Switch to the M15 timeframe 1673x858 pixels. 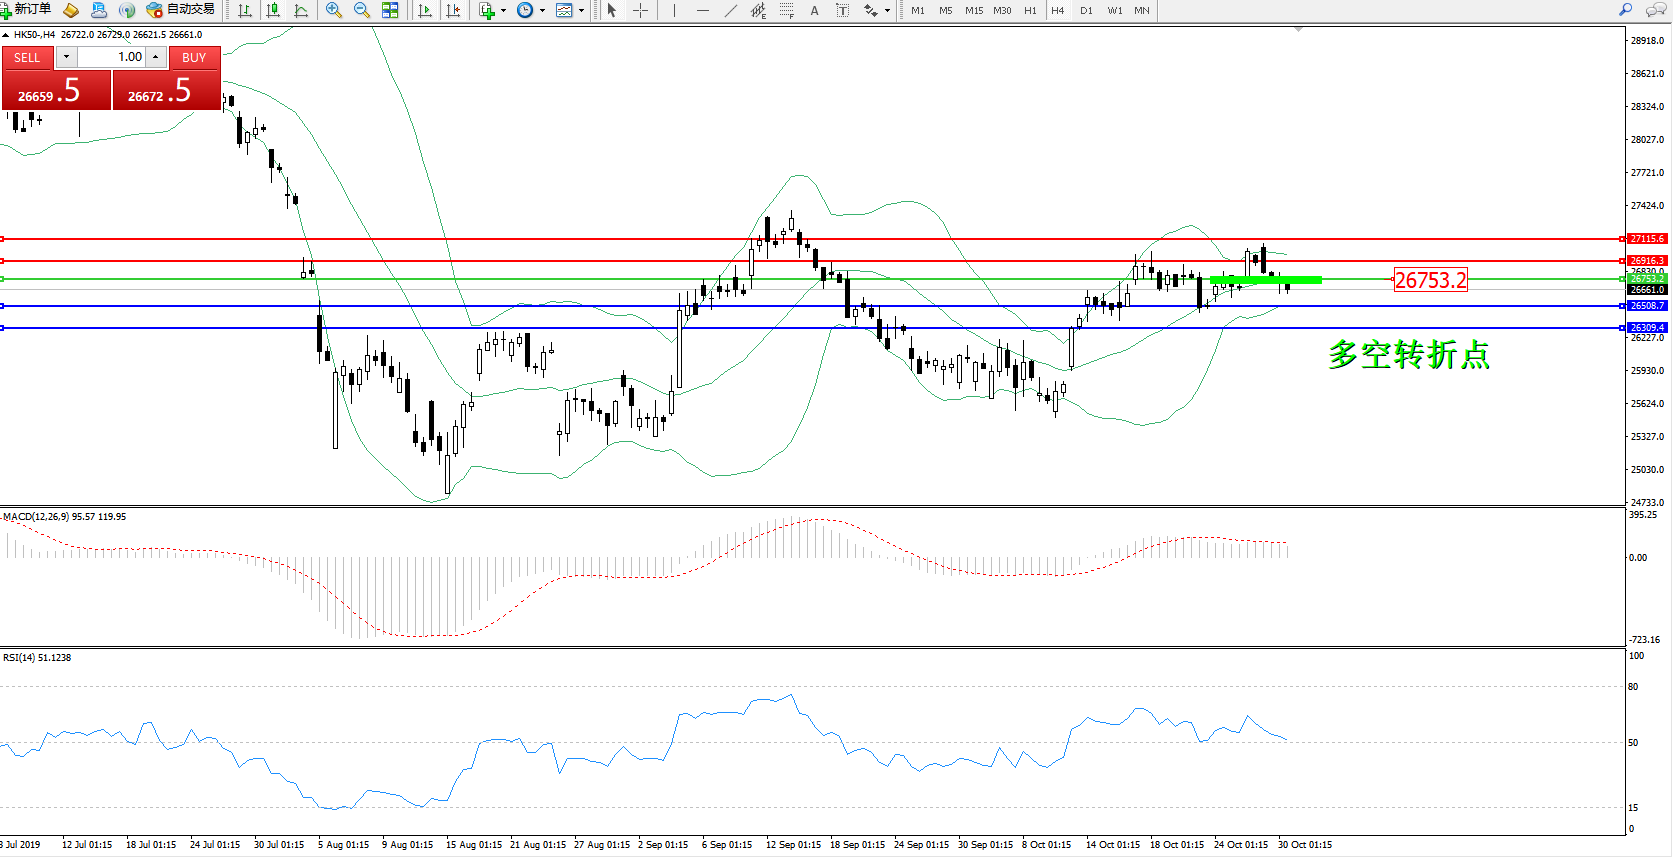[x=973, y=10]
